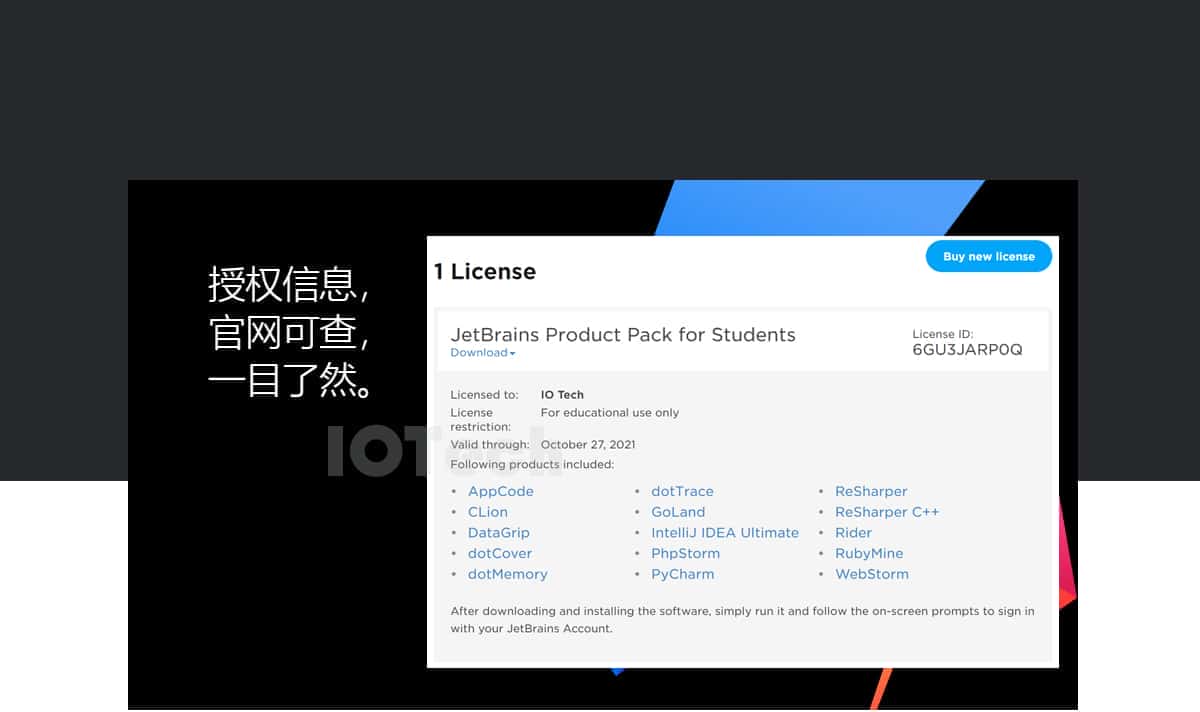Select the license ID 6GU3JARP0Q
This screenshot has height=712, width=1200.
pyautogui.click(x=967, y=350)
